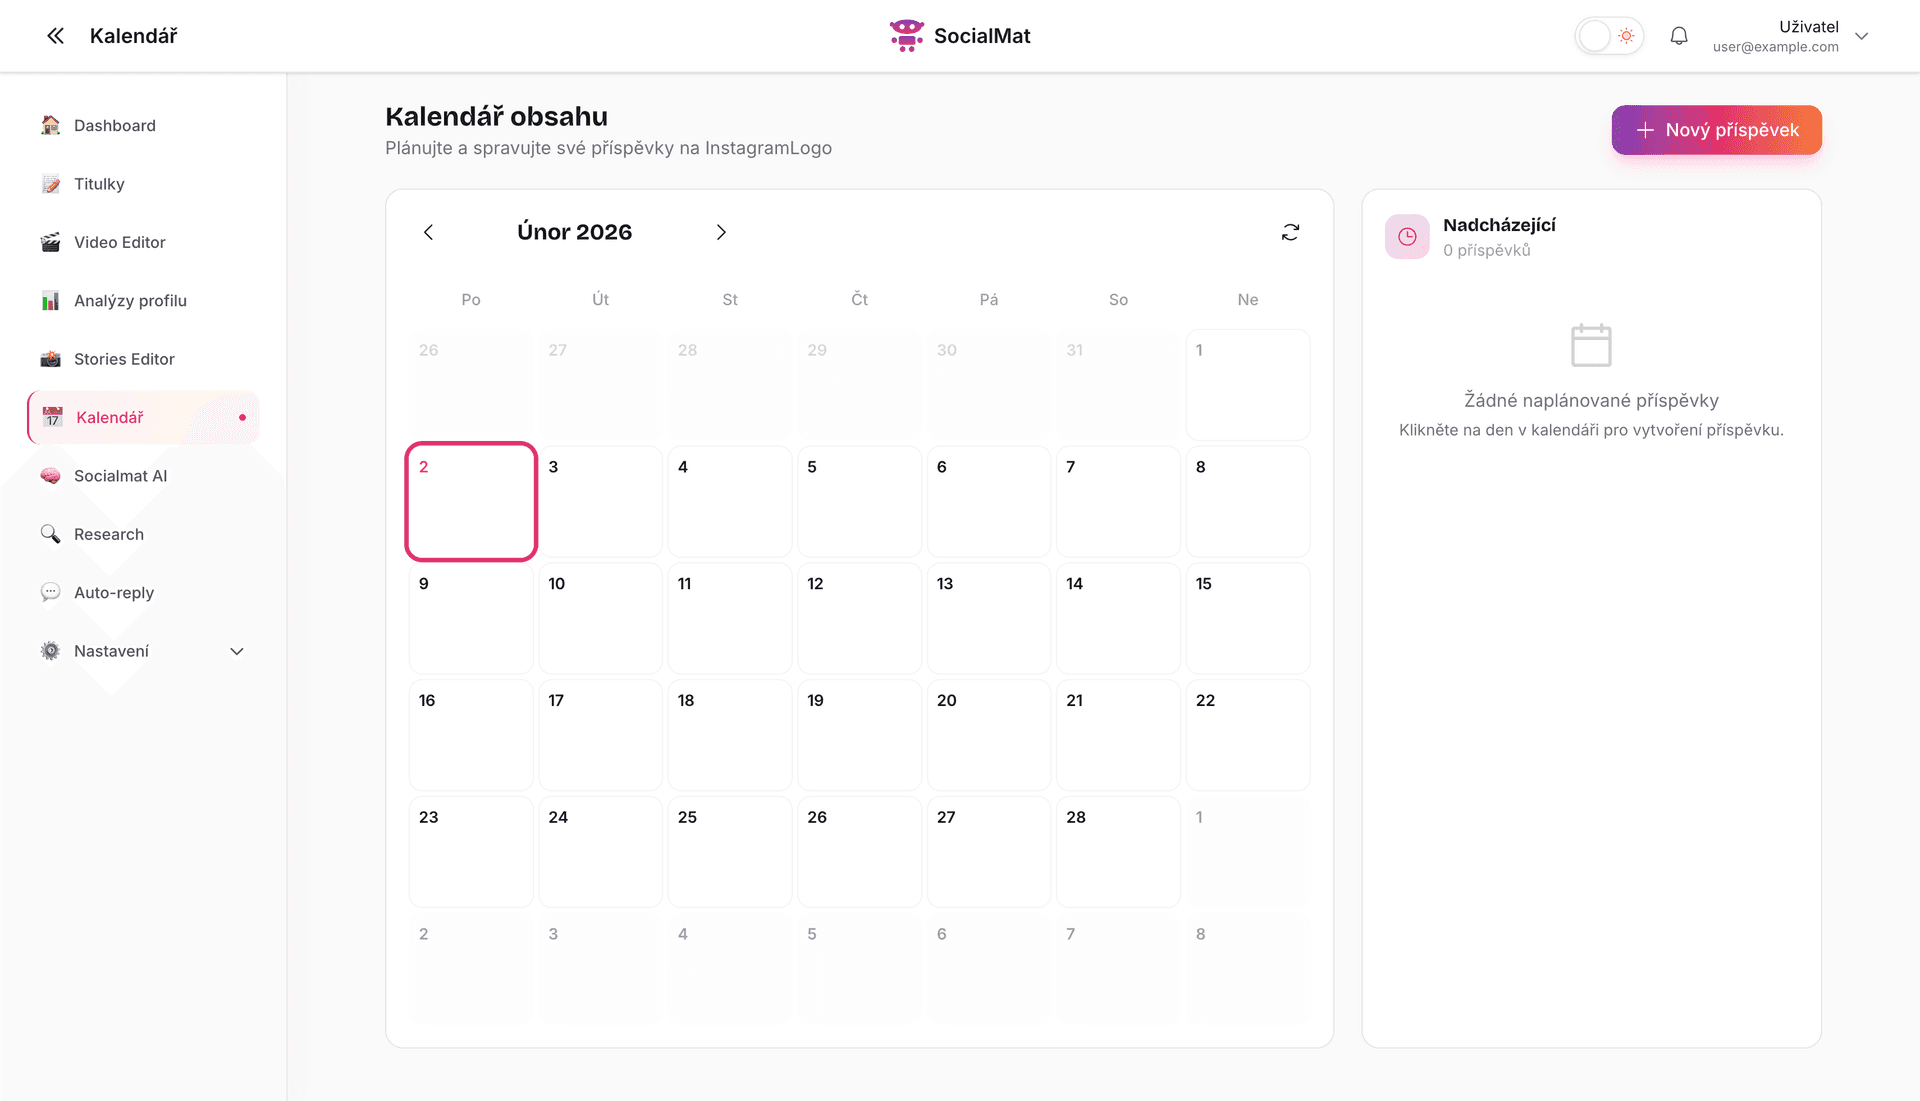Open notifications bell
The height and width of the screenshot is (1101, 1920).
pos(1679,36)
